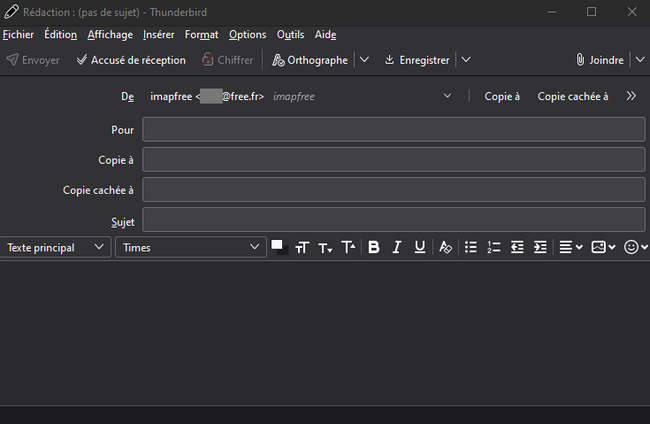Open the Fichier menu

tap(18, 34)
